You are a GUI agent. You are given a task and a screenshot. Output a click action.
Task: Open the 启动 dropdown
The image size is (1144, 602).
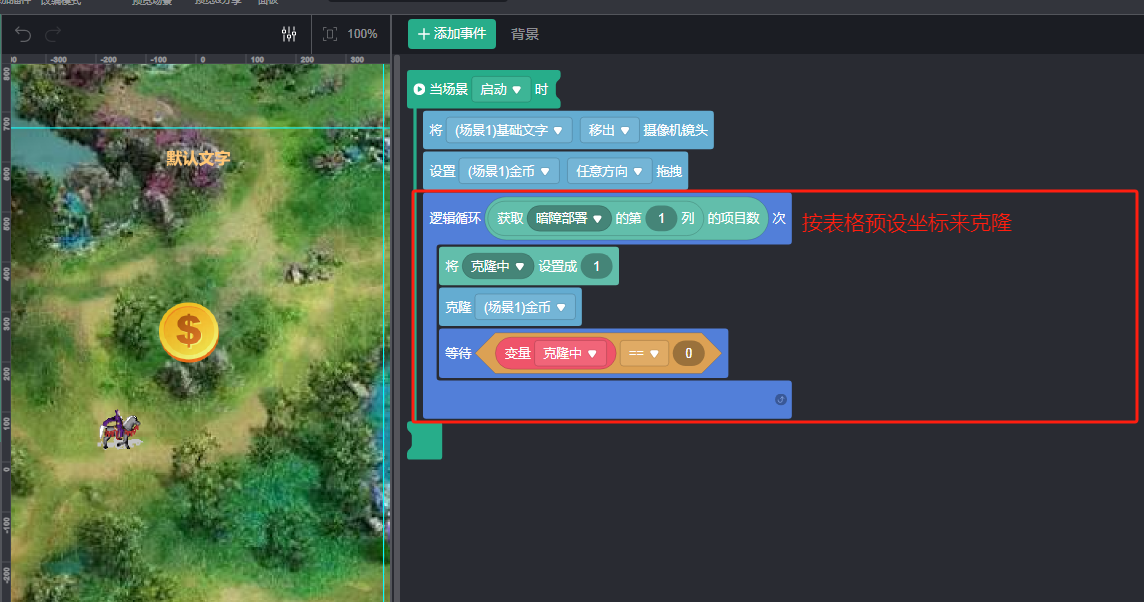tap(500, 89)
